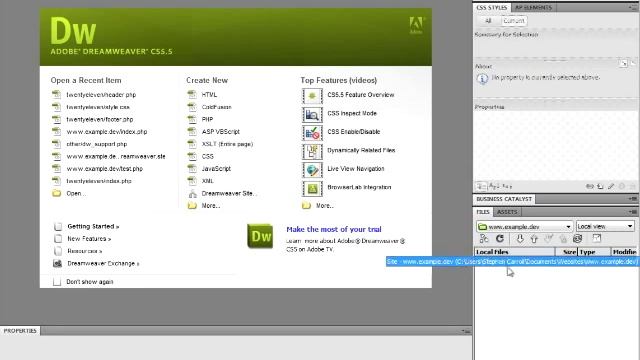Expand Files panel to show both sites
This screenshot has width=640, height=360.
pyautogui.click(x=597, y=238)
